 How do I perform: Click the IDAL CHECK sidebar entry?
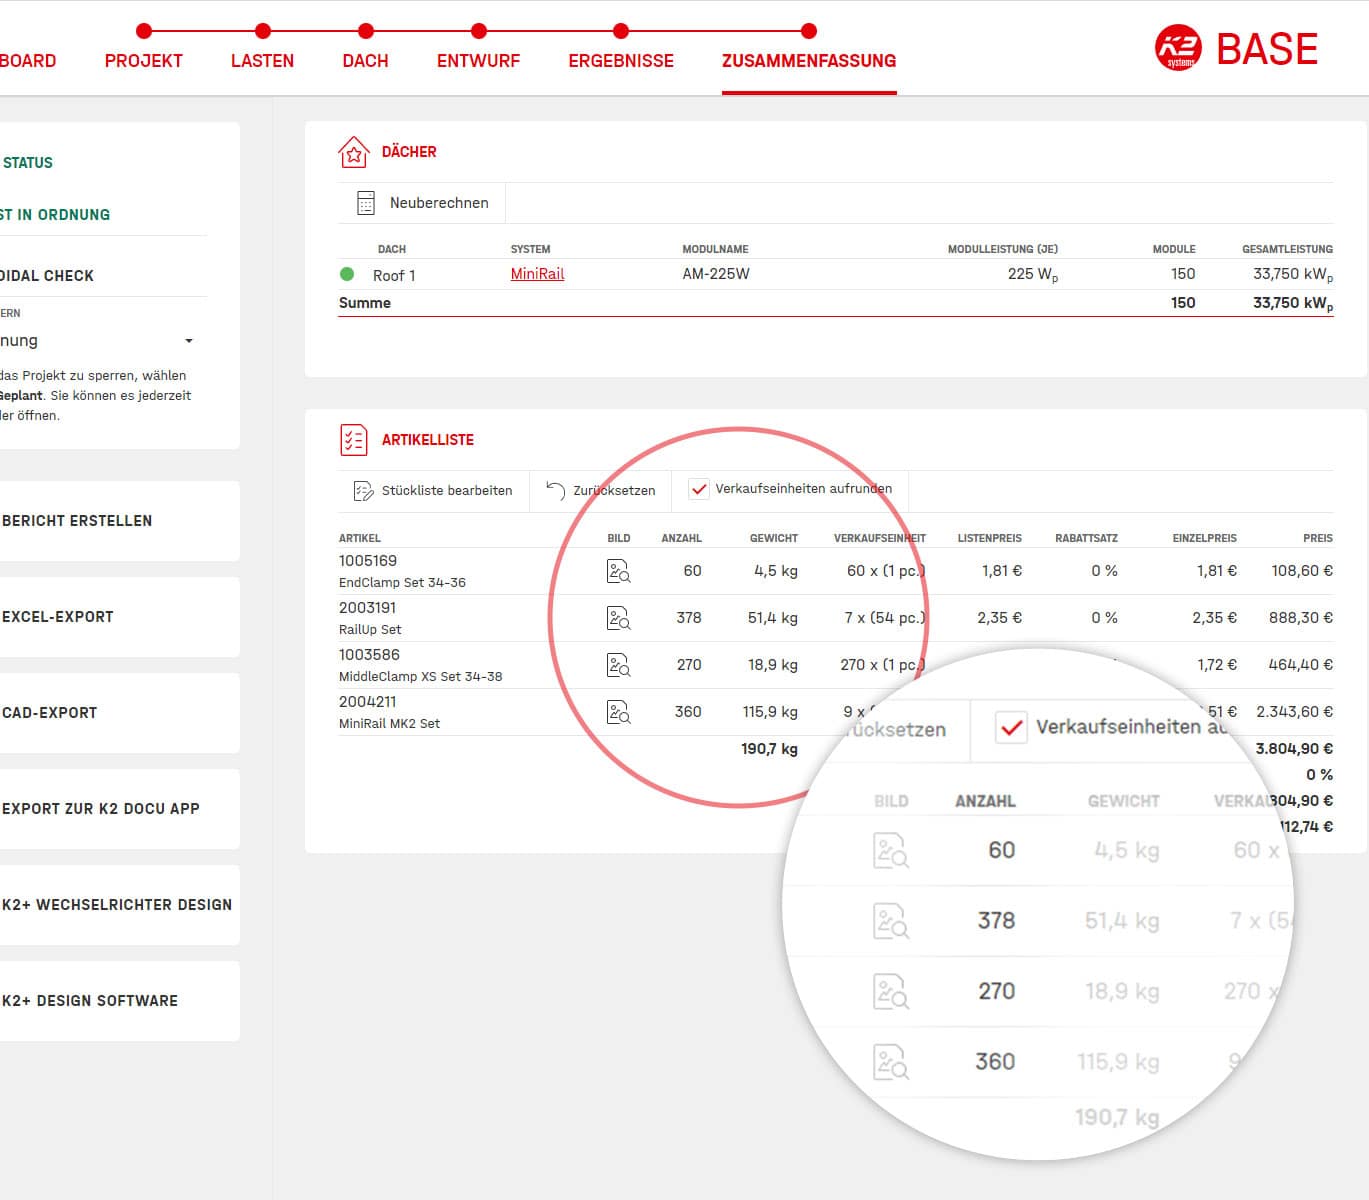(47, 276)
